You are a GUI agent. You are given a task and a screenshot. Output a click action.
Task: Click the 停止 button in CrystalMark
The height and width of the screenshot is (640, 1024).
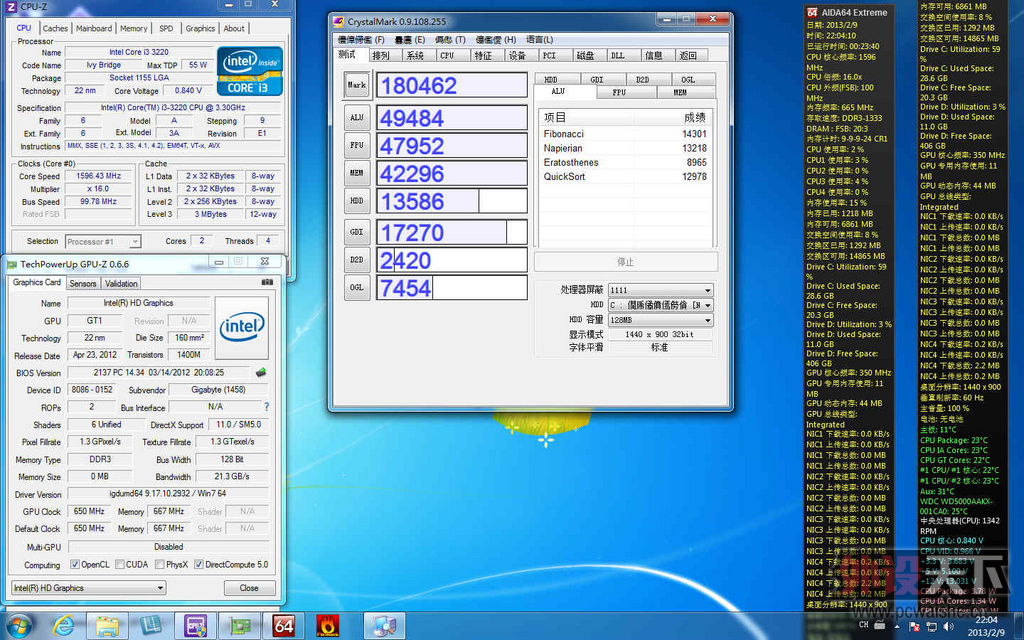[x=626, y=261]
